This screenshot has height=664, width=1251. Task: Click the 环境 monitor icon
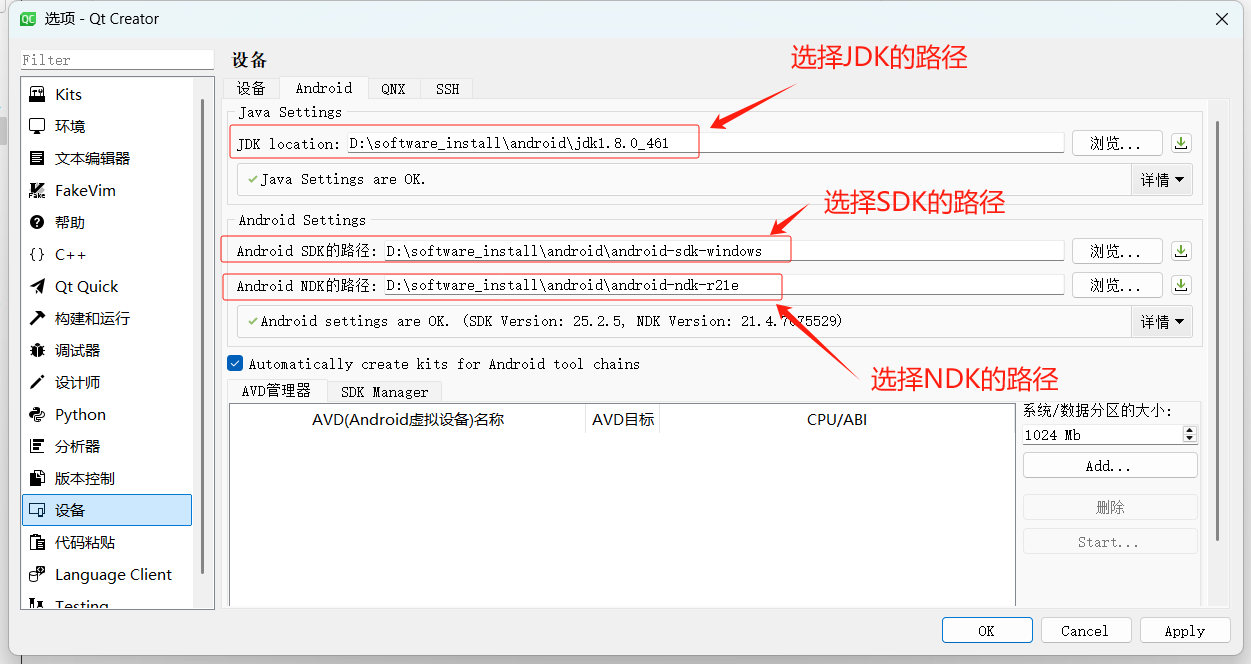coord(37,126)
